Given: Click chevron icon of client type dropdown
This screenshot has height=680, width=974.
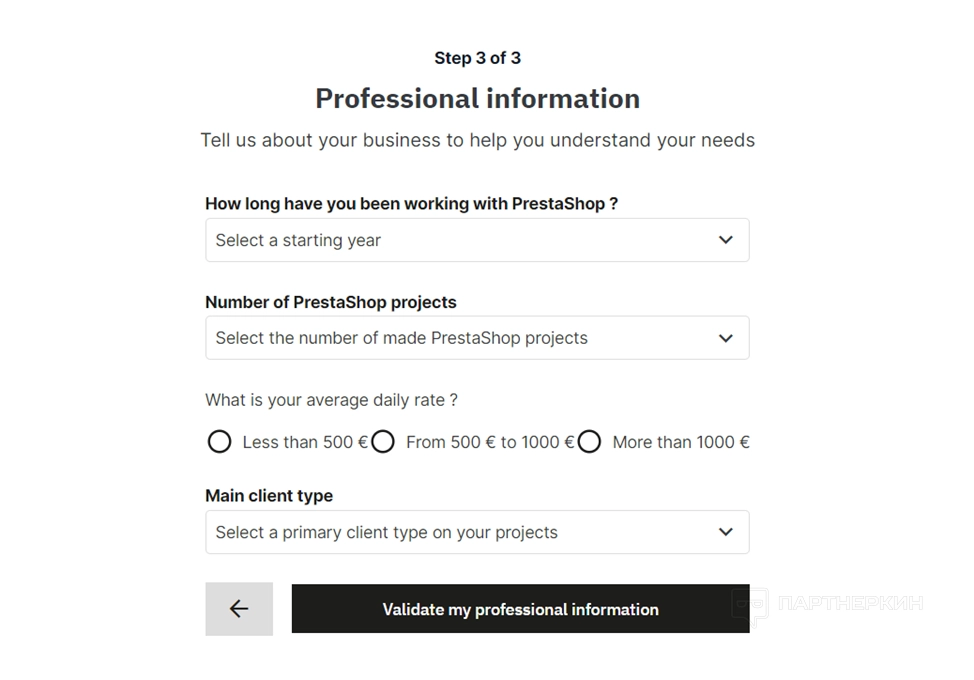Looking at the screenshot, I should 726,532.
